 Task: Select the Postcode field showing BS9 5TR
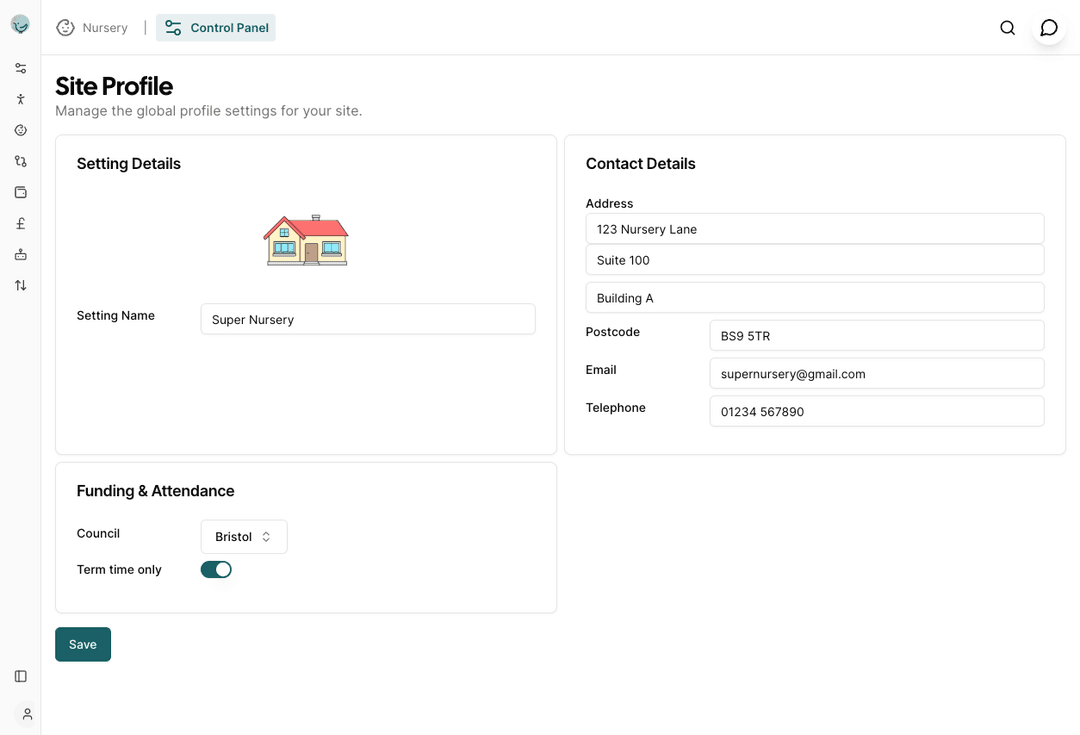(877, 335)
